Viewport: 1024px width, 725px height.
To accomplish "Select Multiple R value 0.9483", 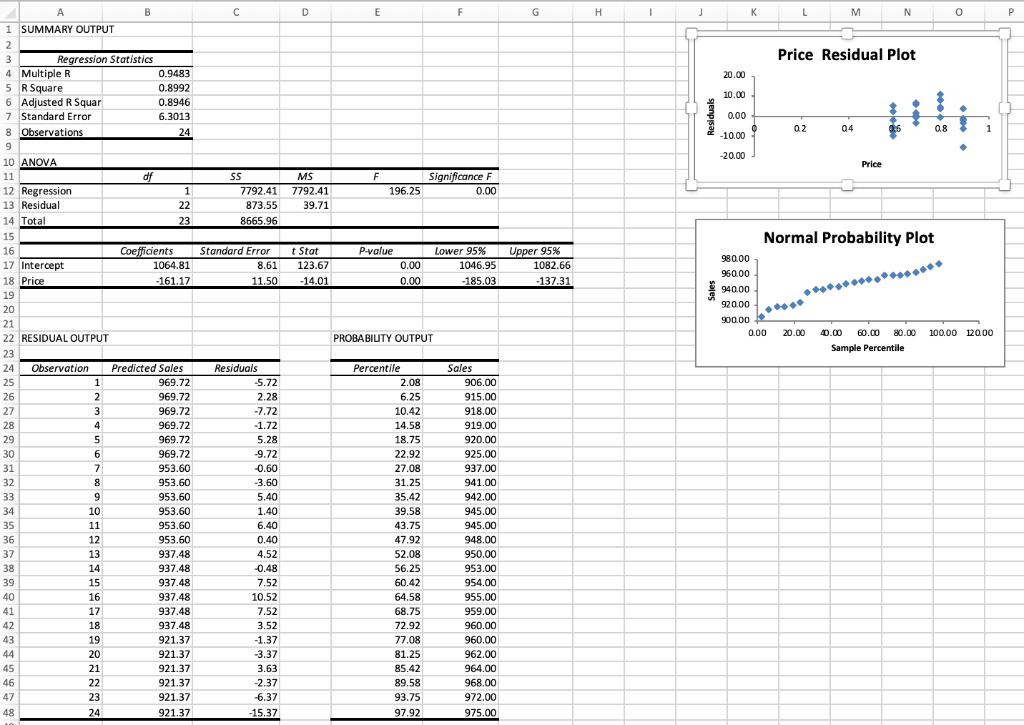I will 147,73.
